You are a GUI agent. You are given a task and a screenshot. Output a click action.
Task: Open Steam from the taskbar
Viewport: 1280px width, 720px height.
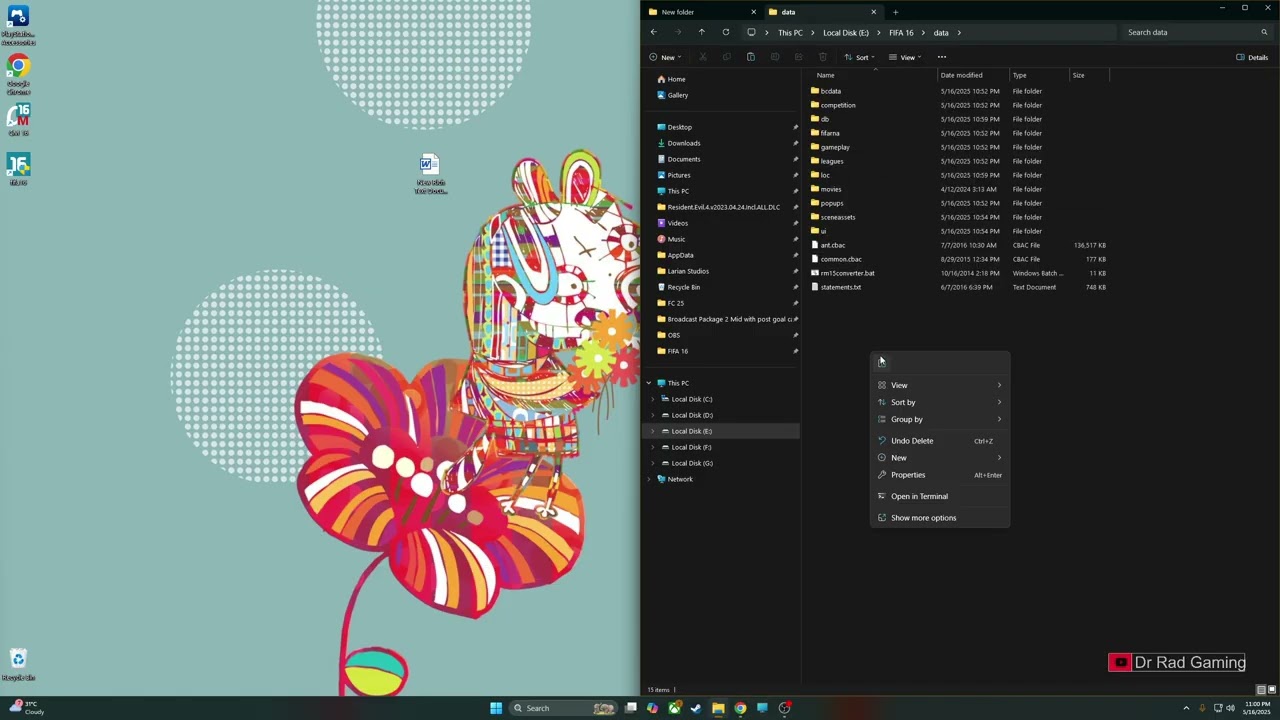(x=696, y=708)
